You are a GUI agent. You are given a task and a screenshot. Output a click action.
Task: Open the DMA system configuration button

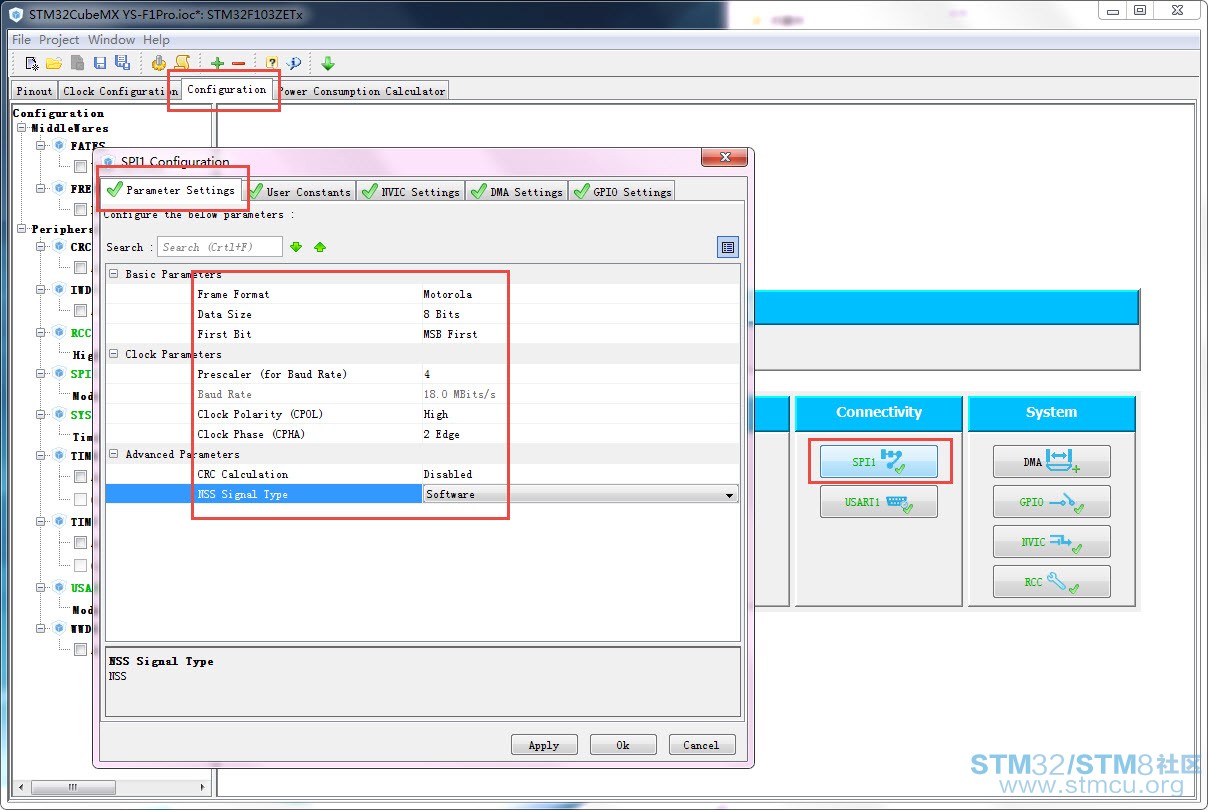(1052, 462)
